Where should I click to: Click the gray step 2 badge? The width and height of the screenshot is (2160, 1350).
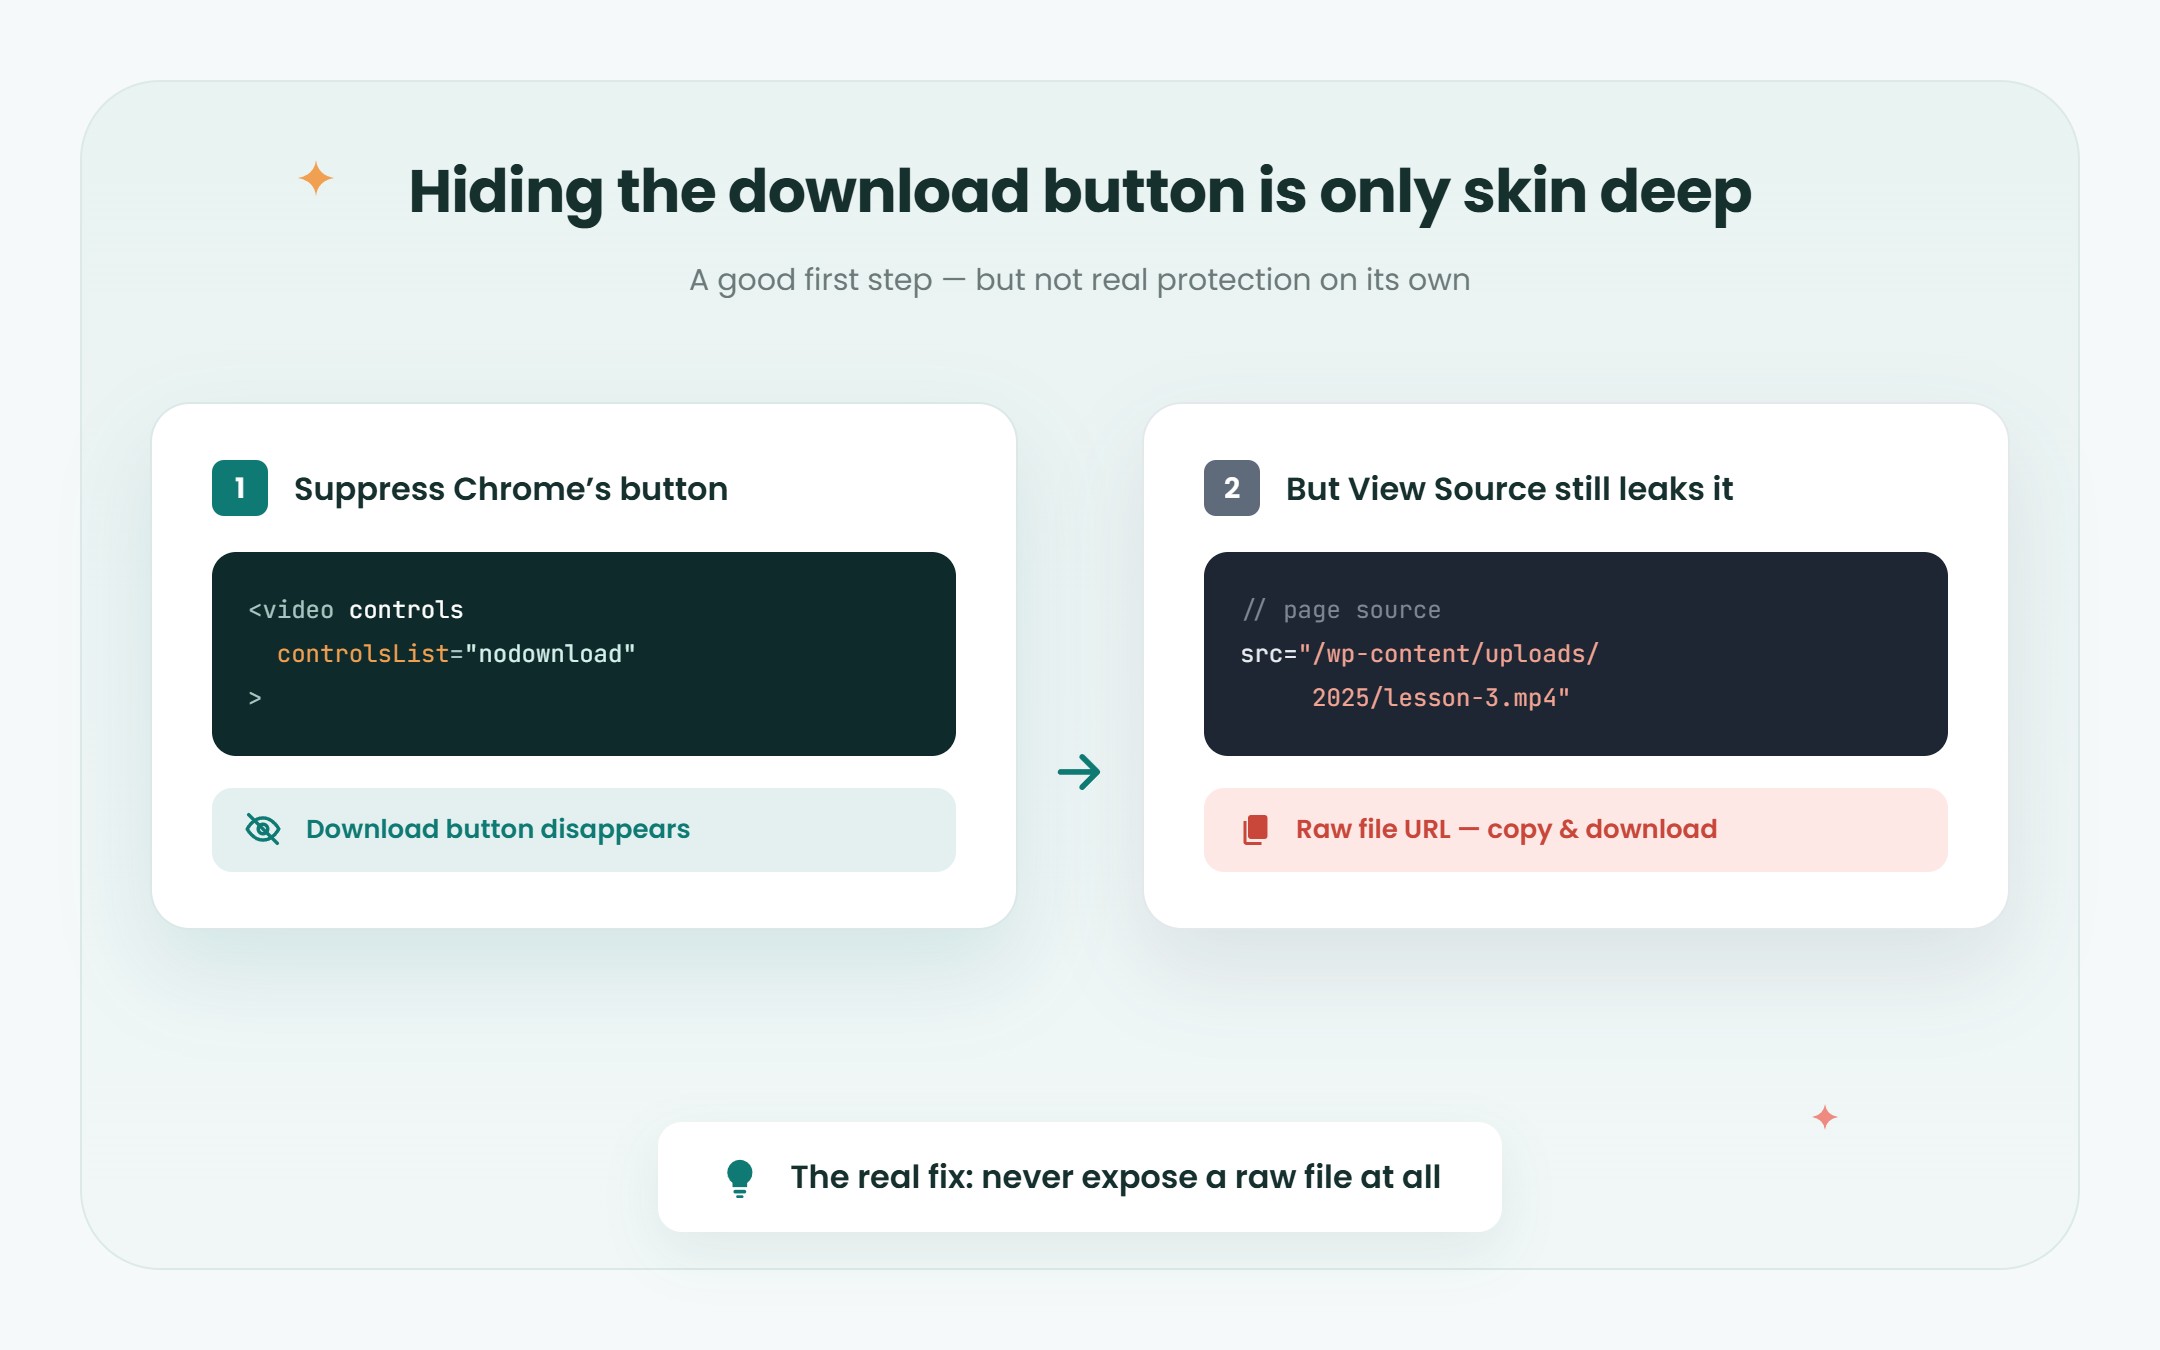coord(1232,488)
